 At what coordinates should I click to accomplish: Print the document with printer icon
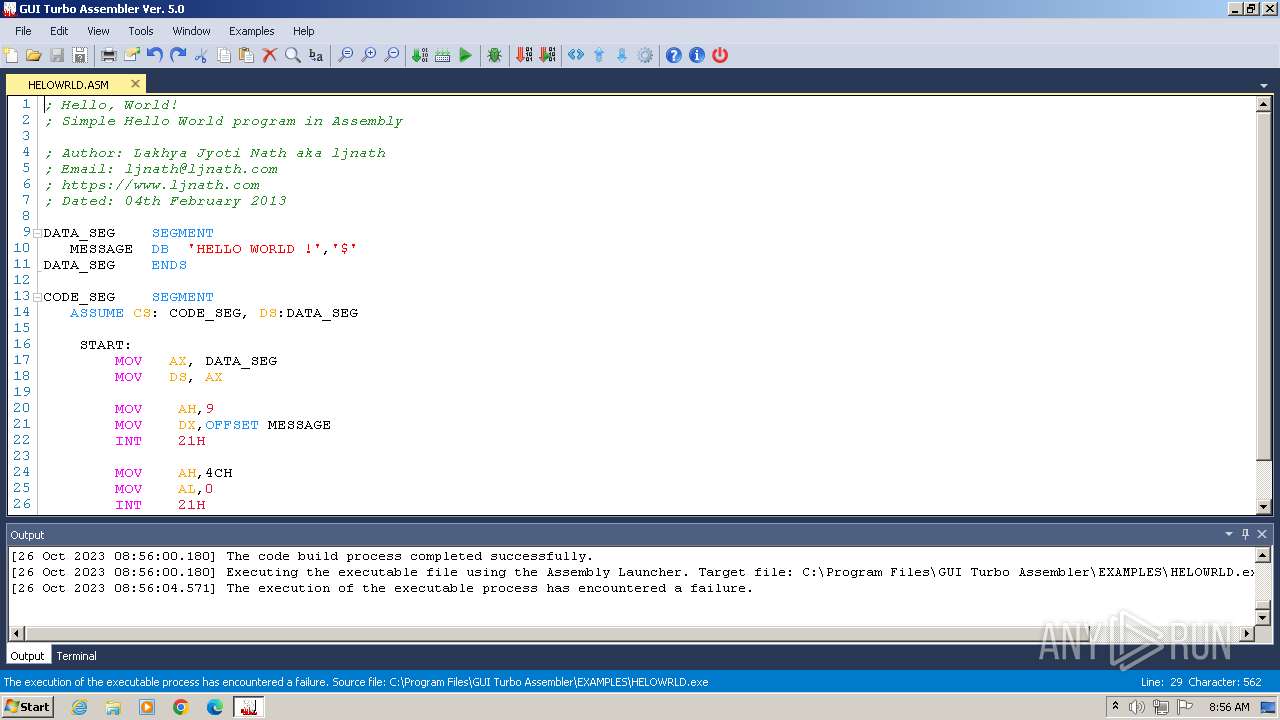coord(109,55)
